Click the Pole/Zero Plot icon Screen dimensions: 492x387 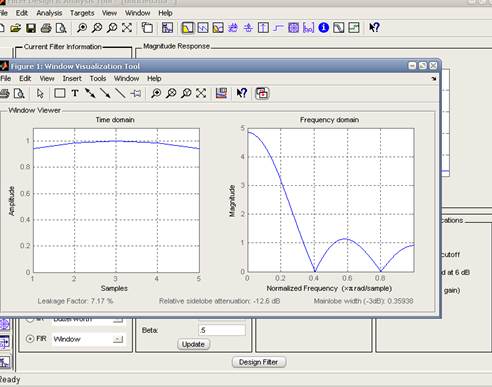click(293, 28)
